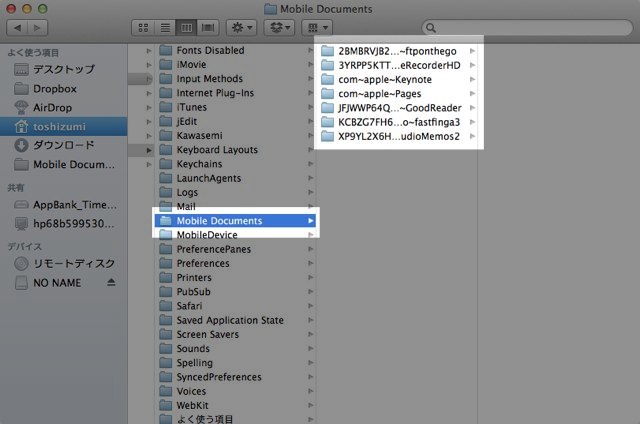Expand arrow next to com~apple~Pages
This screenshot has height=424, width=640.
472,94
